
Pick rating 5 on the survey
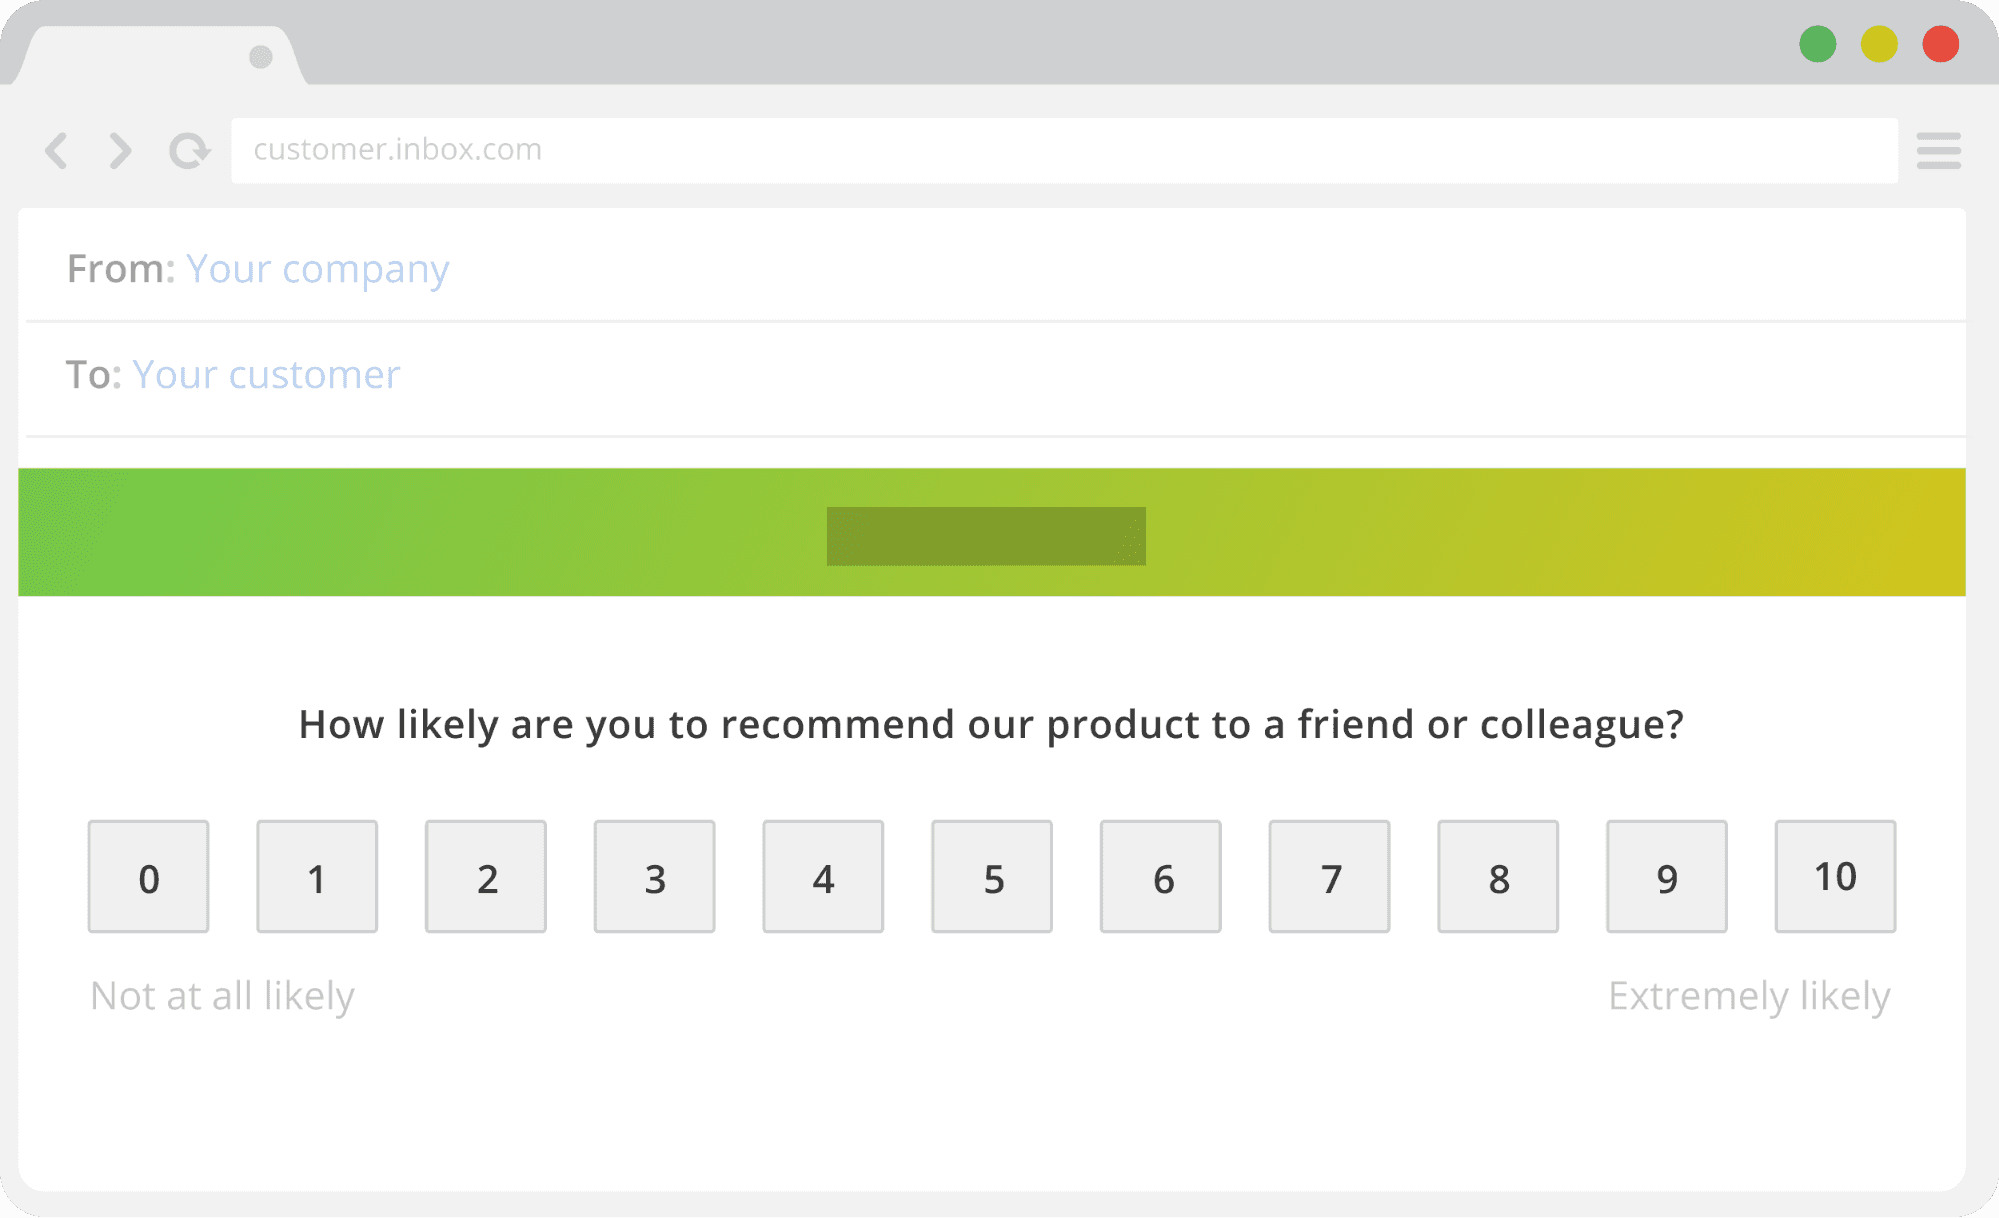coord(992,877)
